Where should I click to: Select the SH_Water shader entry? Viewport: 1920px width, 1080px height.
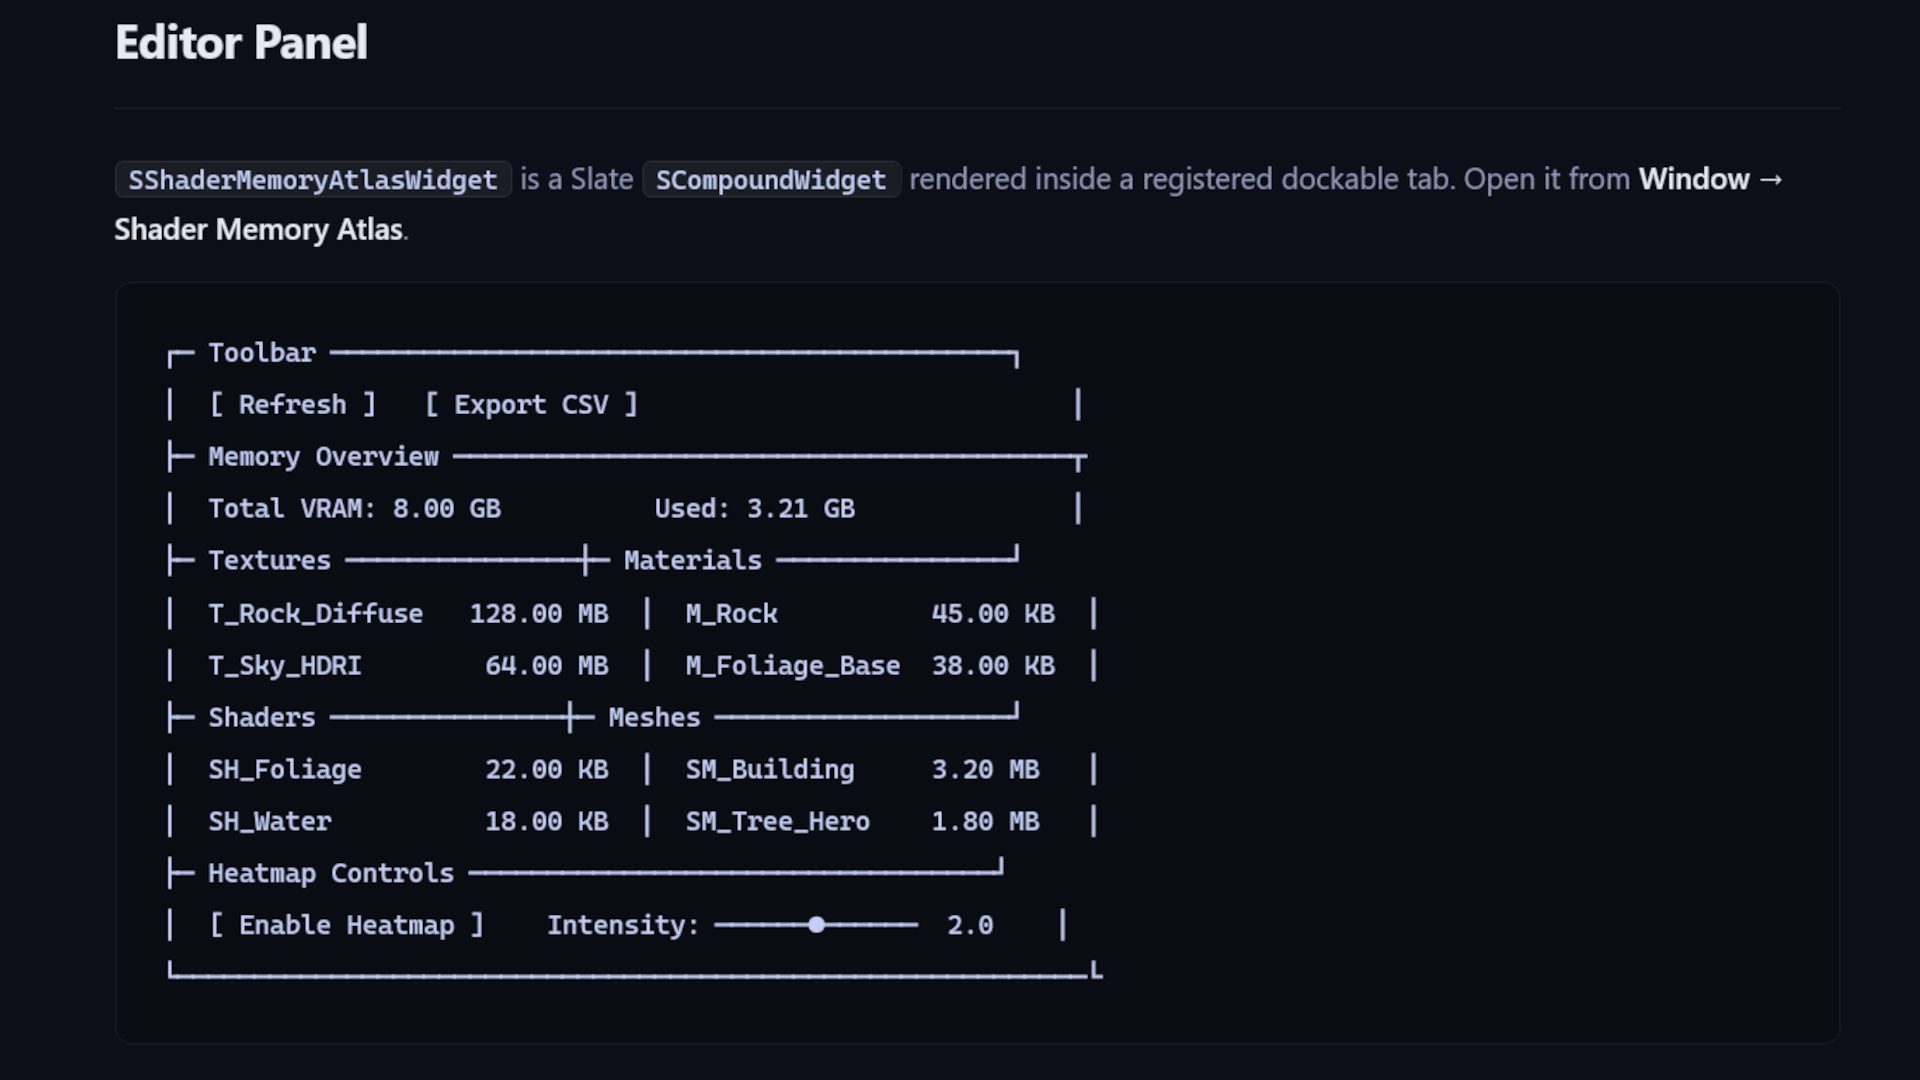pos(408,822)
